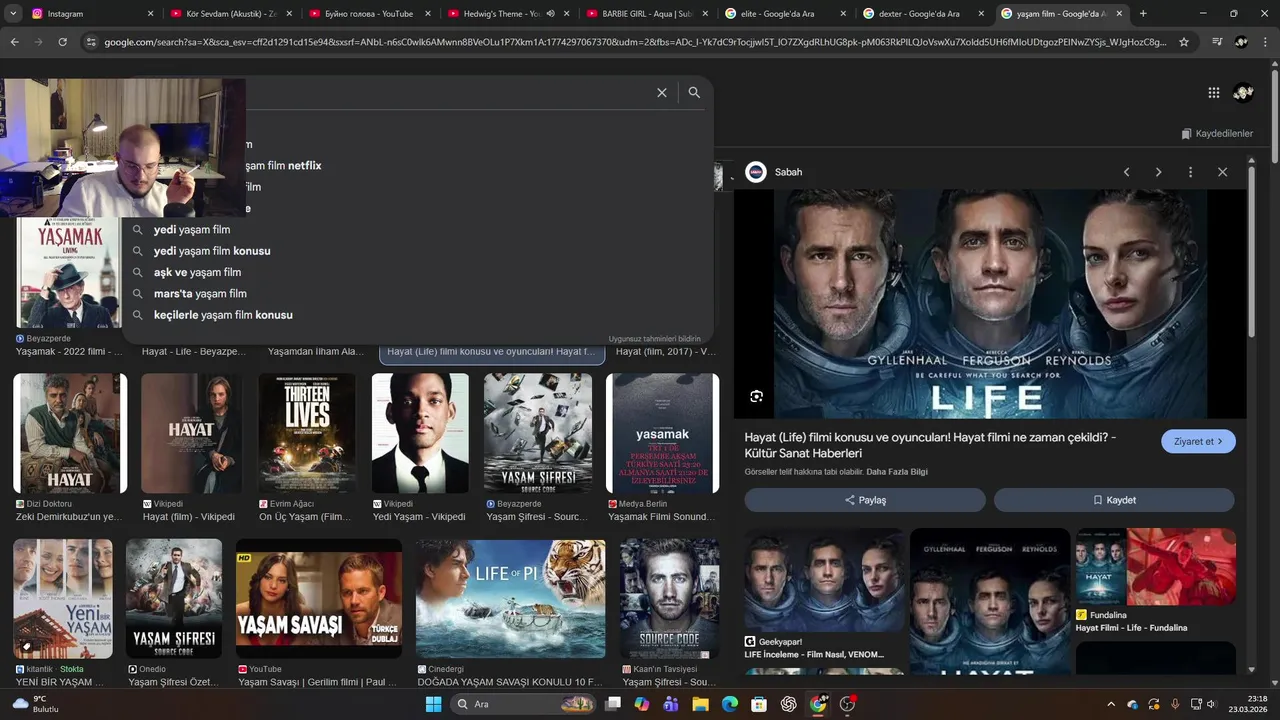Open the Hayat (Life) filmi konusu title link
This screenshot has width=1280, height=720.
[x=930, y=445]
